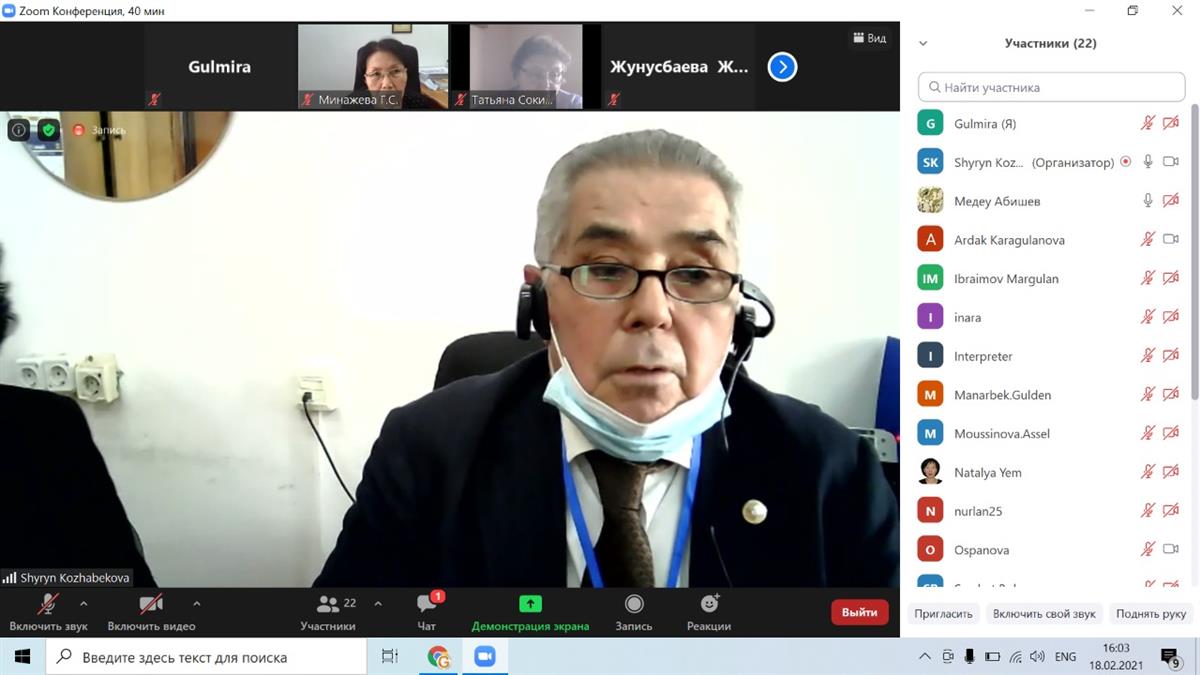Image resolution: width=1200 pixels, height=675 pixels.
Task: Turn on camera with Включить видео
Action: pyautogui.click(x=151, y=605)
